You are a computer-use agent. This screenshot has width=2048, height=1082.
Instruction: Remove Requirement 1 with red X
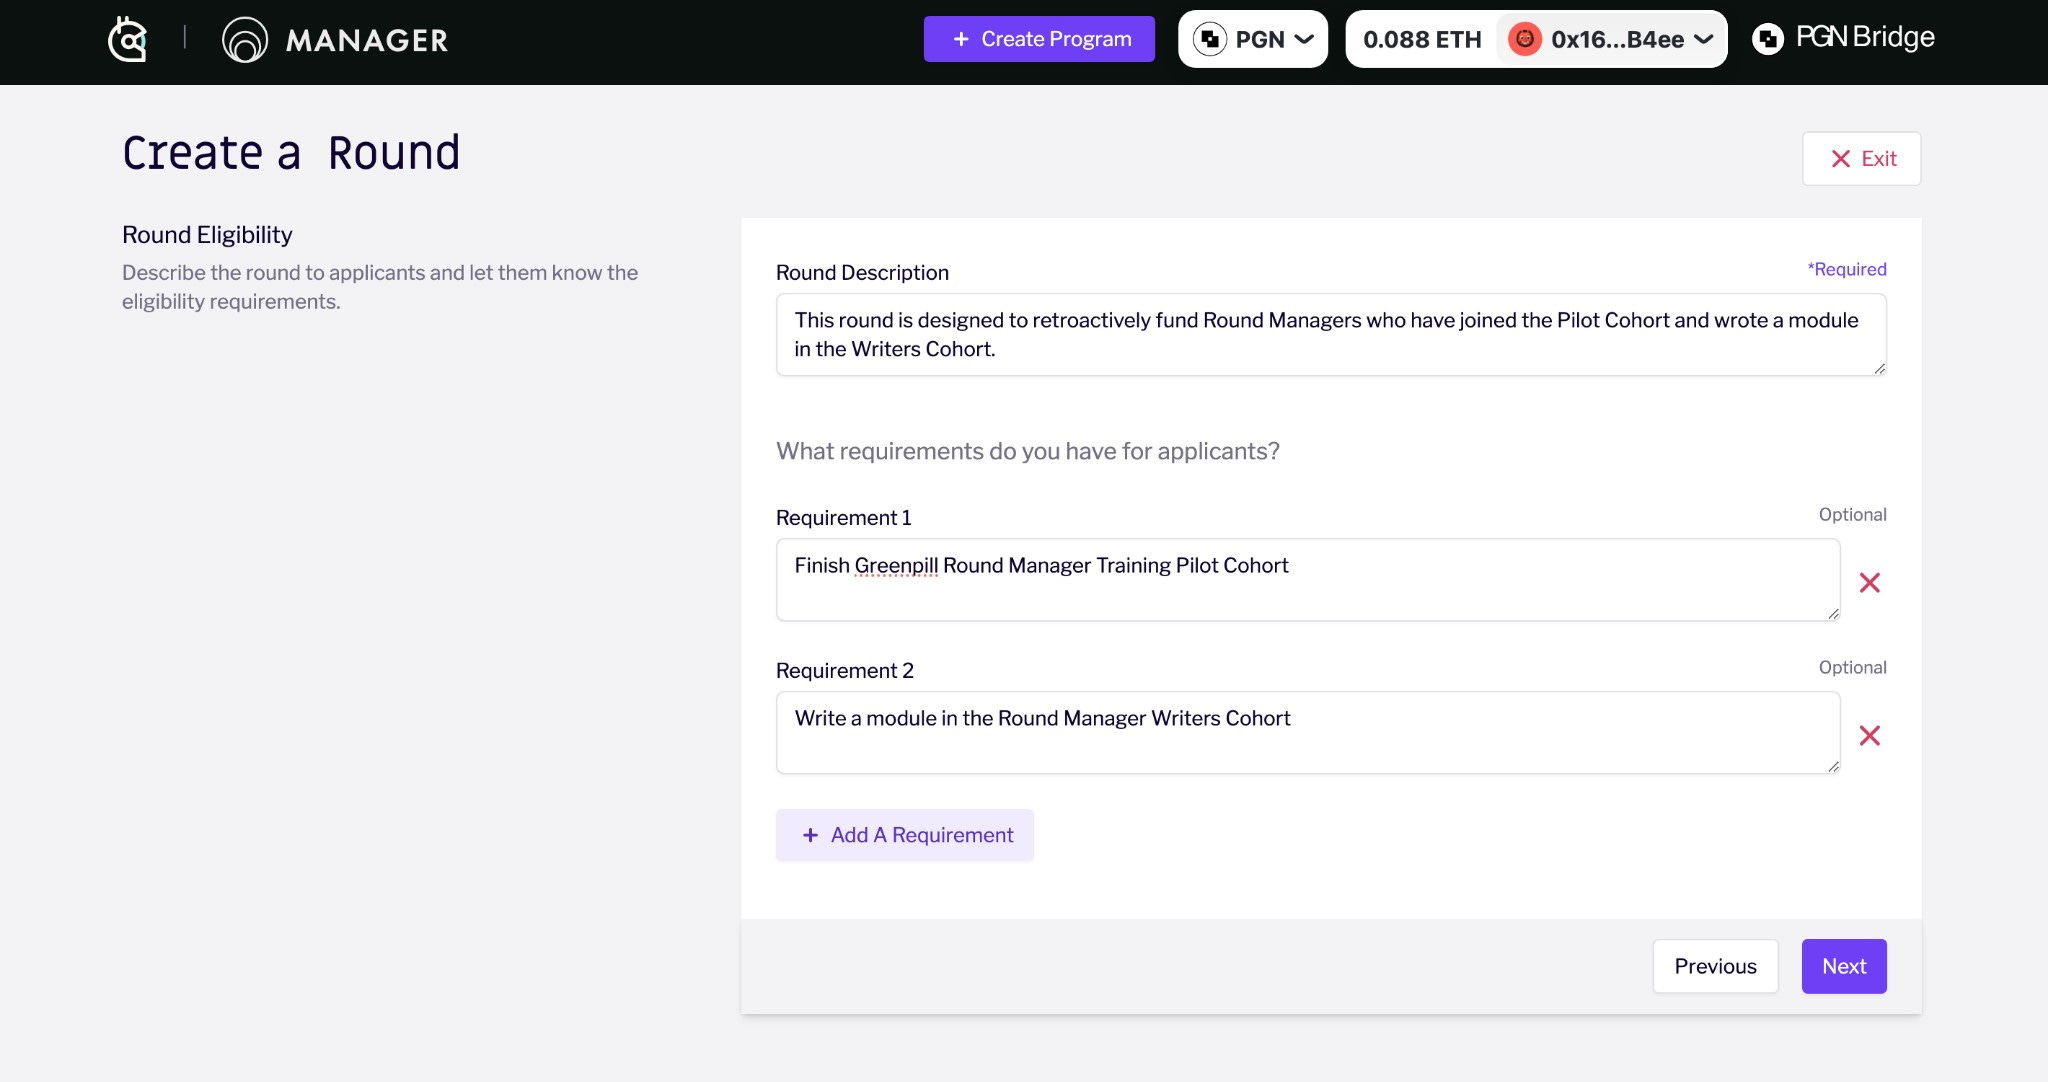coord(1870,583)
